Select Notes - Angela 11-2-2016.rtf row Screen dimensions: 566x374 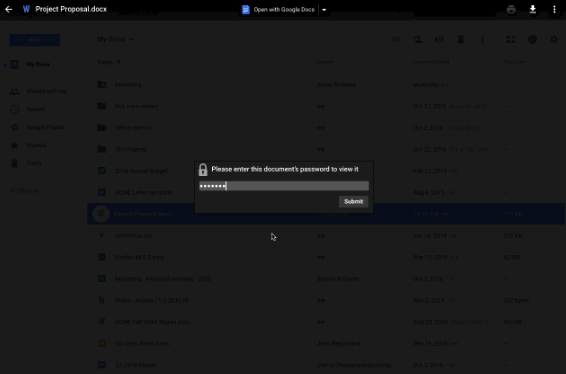click(x=326, y=300)
